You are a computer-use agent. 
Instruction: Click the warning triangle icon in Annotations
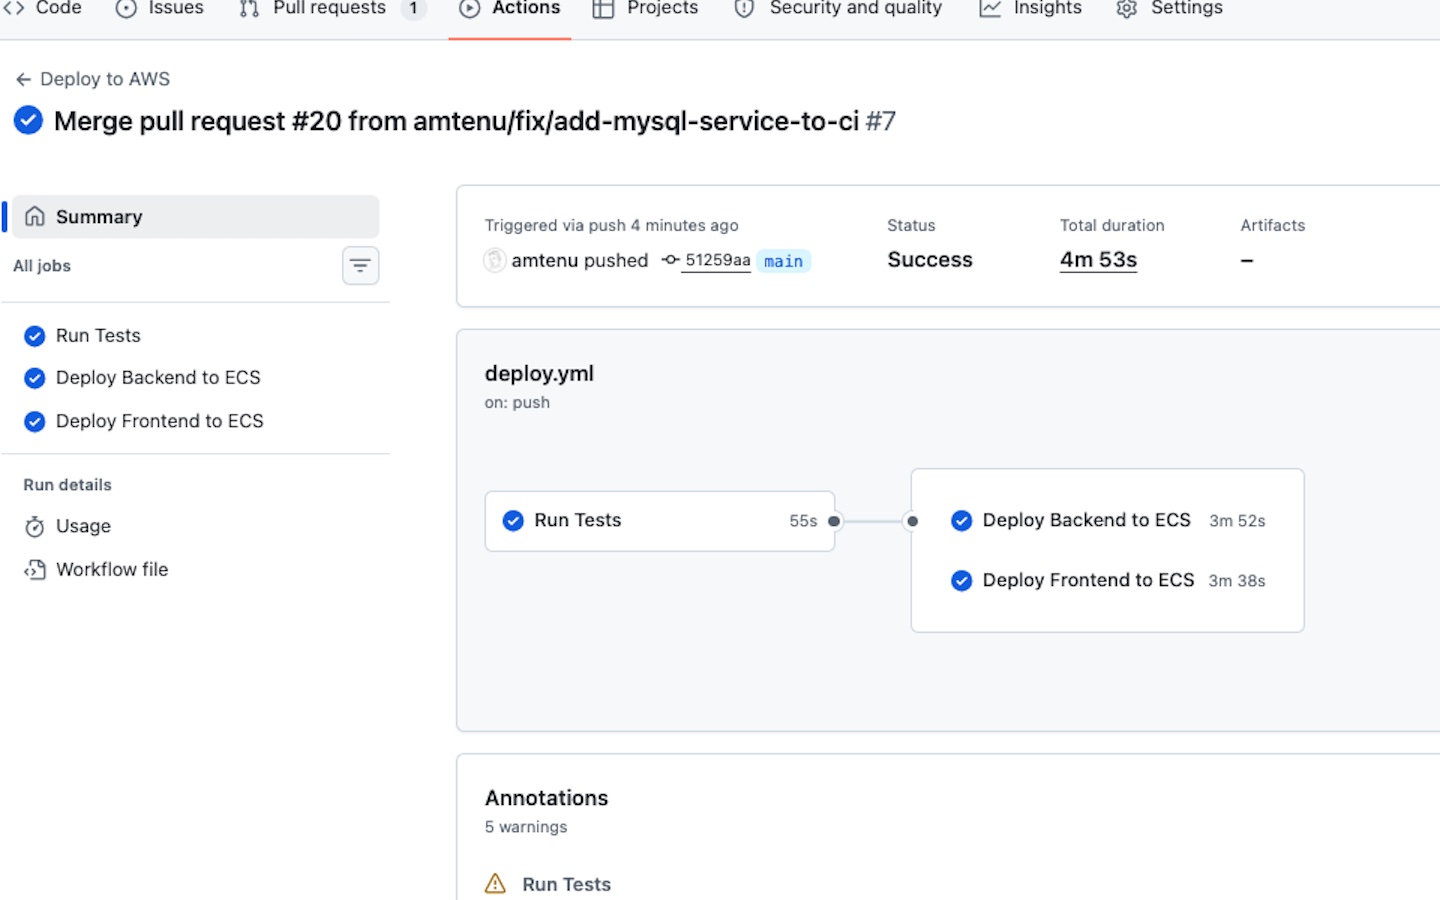click(x=495, y=884)
